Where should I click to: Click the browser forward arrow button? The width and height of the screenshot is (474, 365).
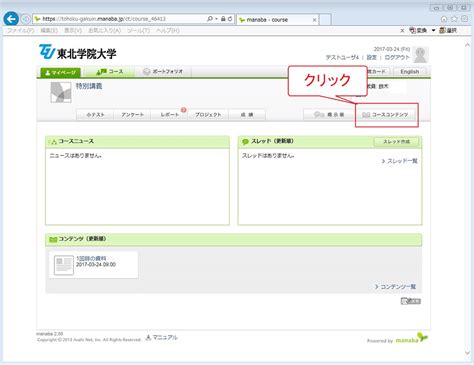coord(26,19)
